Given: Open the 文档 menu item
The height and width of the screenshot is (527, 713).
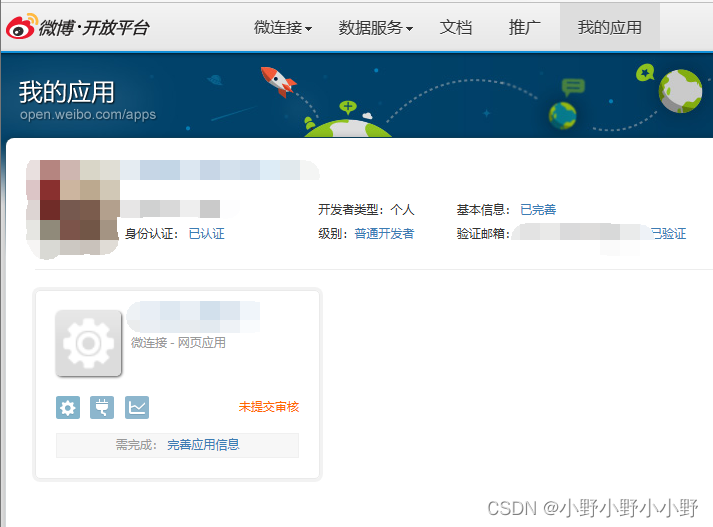Looking at the screenshot, I should (x=456, y=28).
